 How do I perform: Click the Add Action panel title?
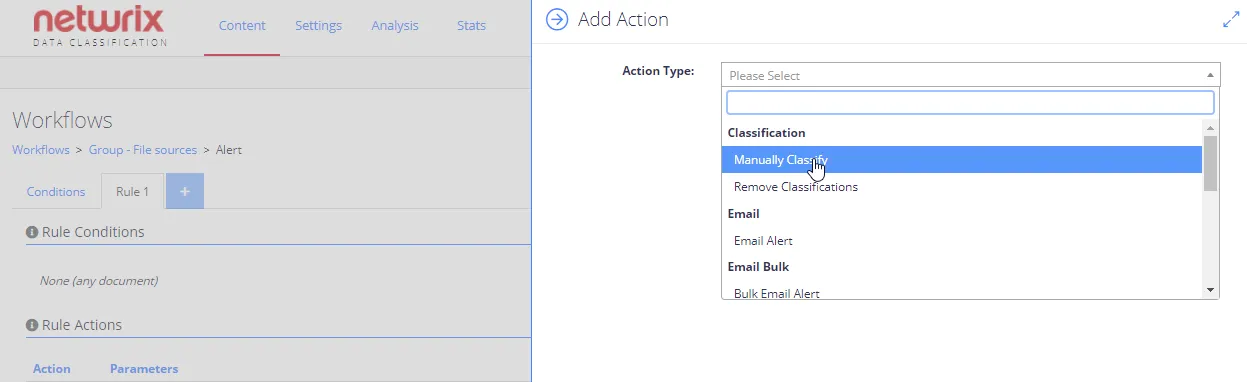623,19
